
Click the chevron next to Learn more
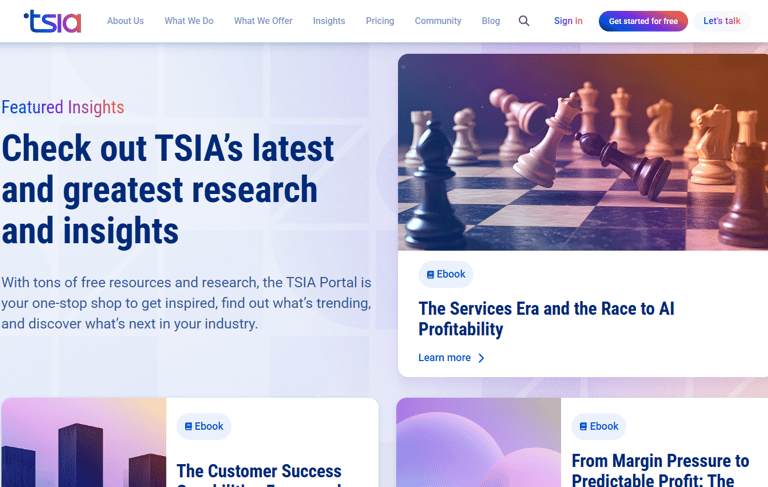[x=481, y=358]
